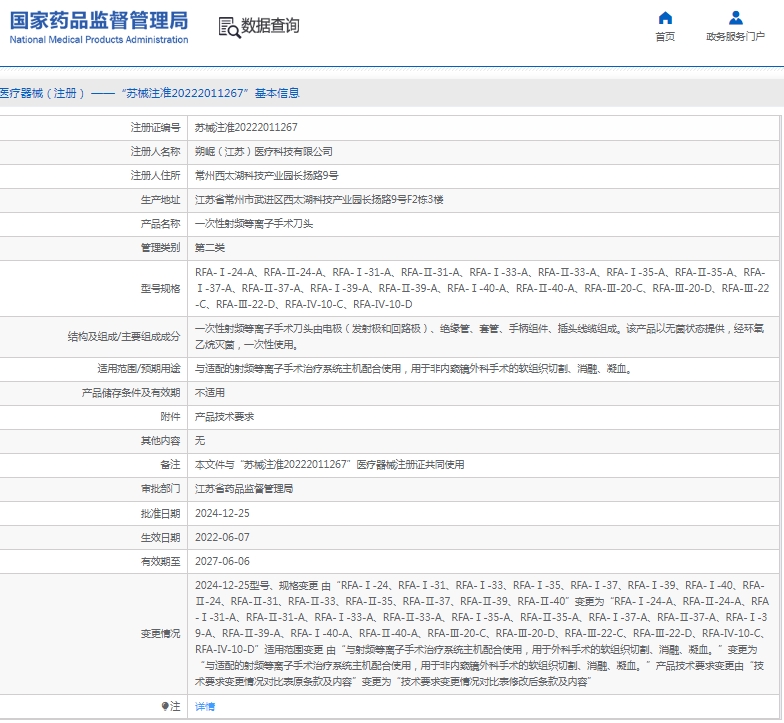The width and height of the screenshot is (784, 723).
Task: Click the 首页 text link
Action: coord(665,36)
